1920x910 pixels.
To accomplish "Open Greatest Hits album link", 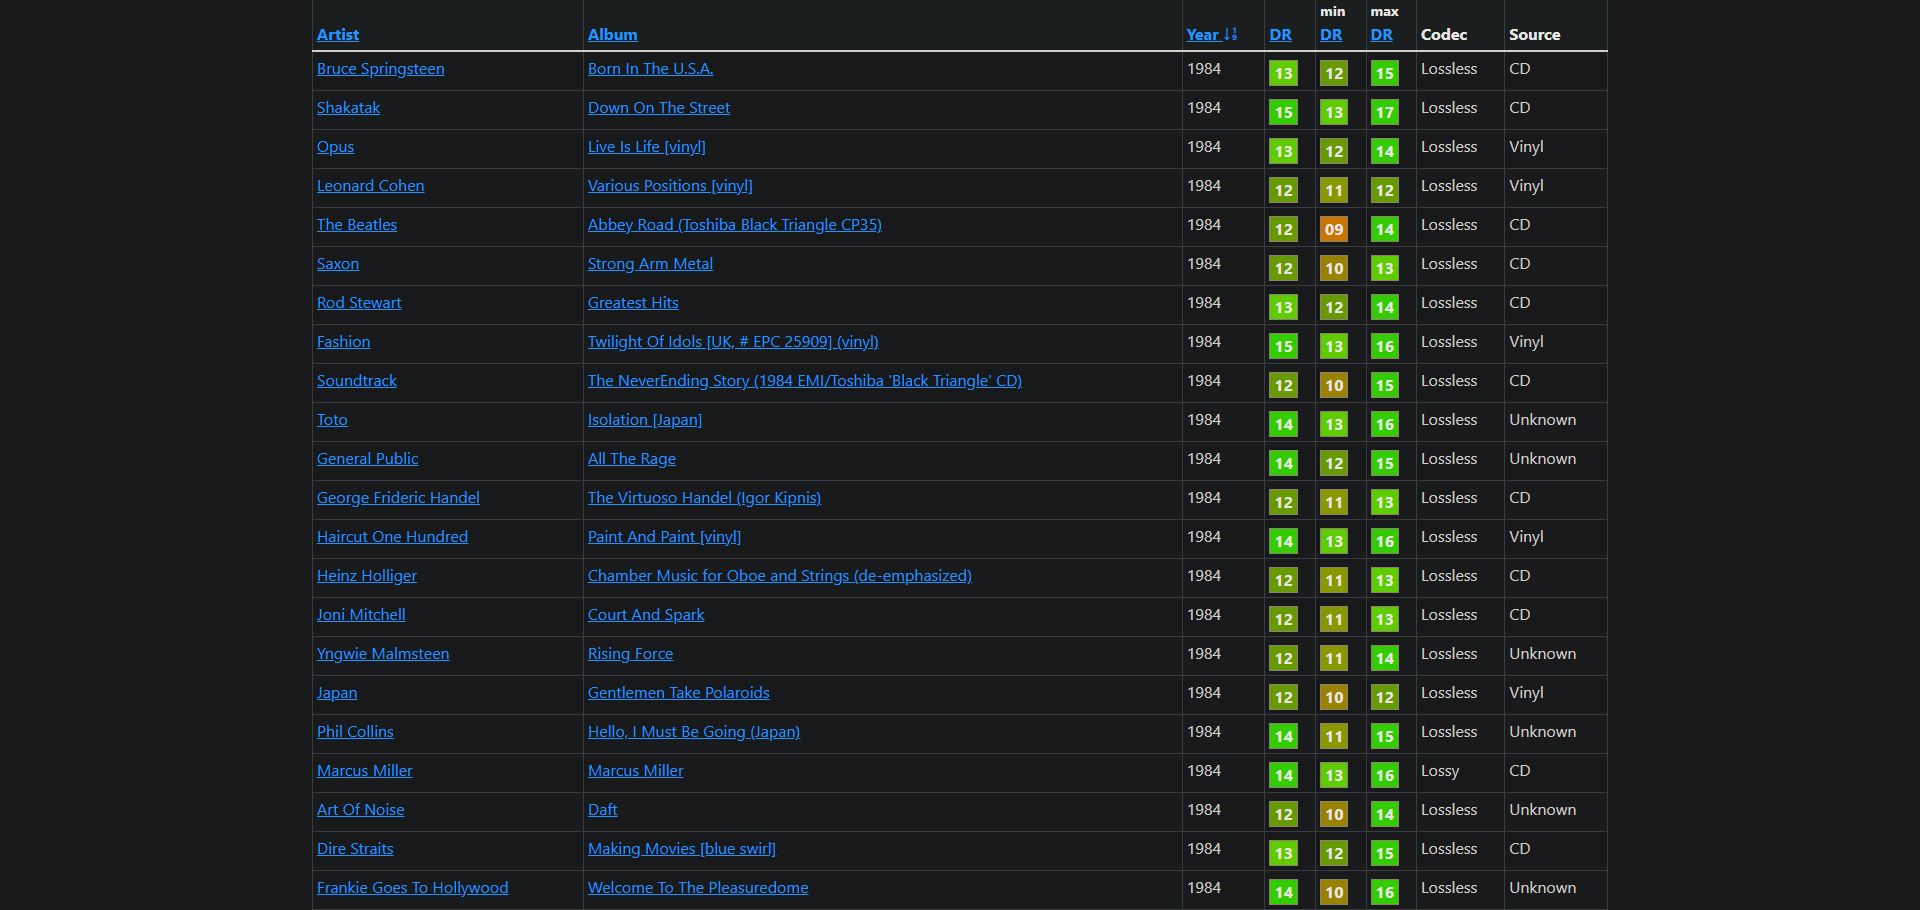I will coord(633,303).
